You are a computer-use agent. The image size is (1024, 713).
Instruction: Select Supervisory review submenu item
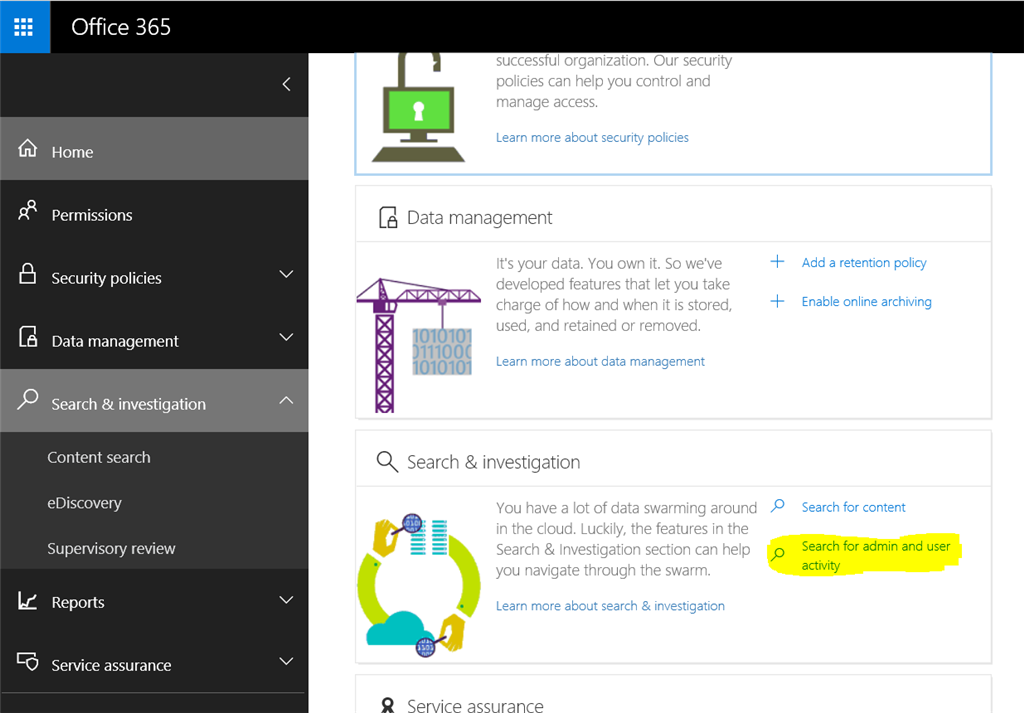[111, 548]
